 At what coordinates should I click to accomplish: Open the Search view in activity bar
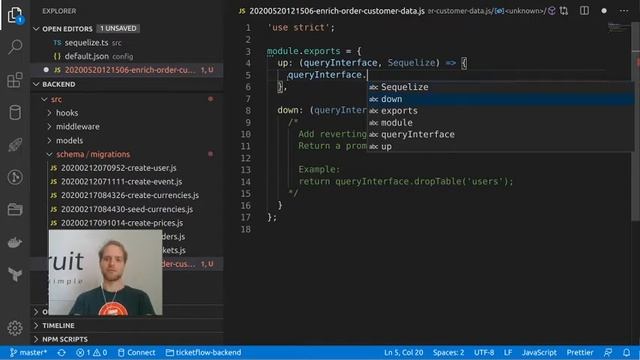coord(15,47)
